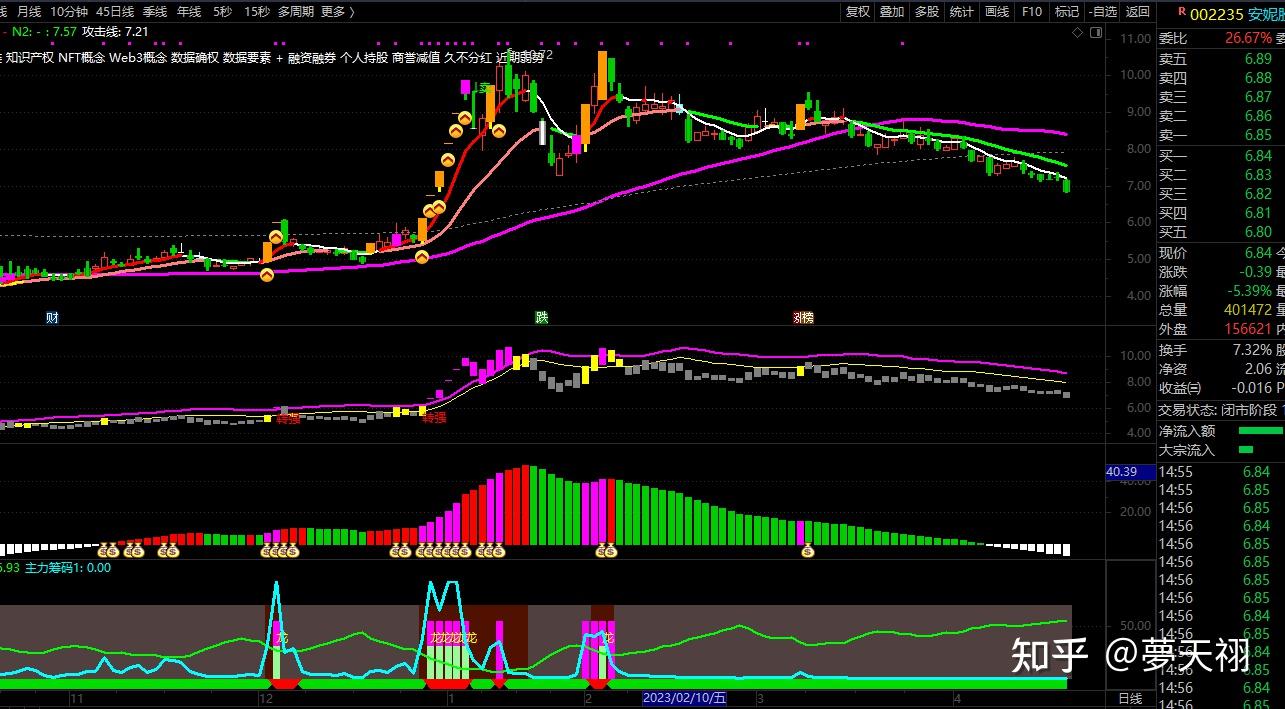Click the 叠加 overlay button
The height and width of the screenshot is (709, 1285).
tap(892, 11)
